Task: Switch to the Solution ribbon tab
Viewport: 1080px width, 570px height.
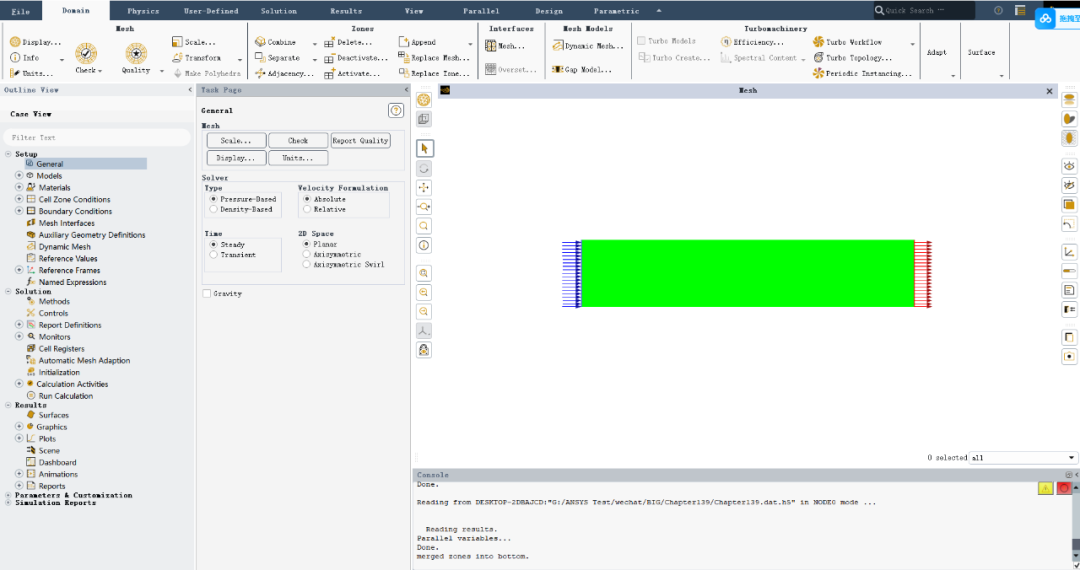Action: point(278,11)
